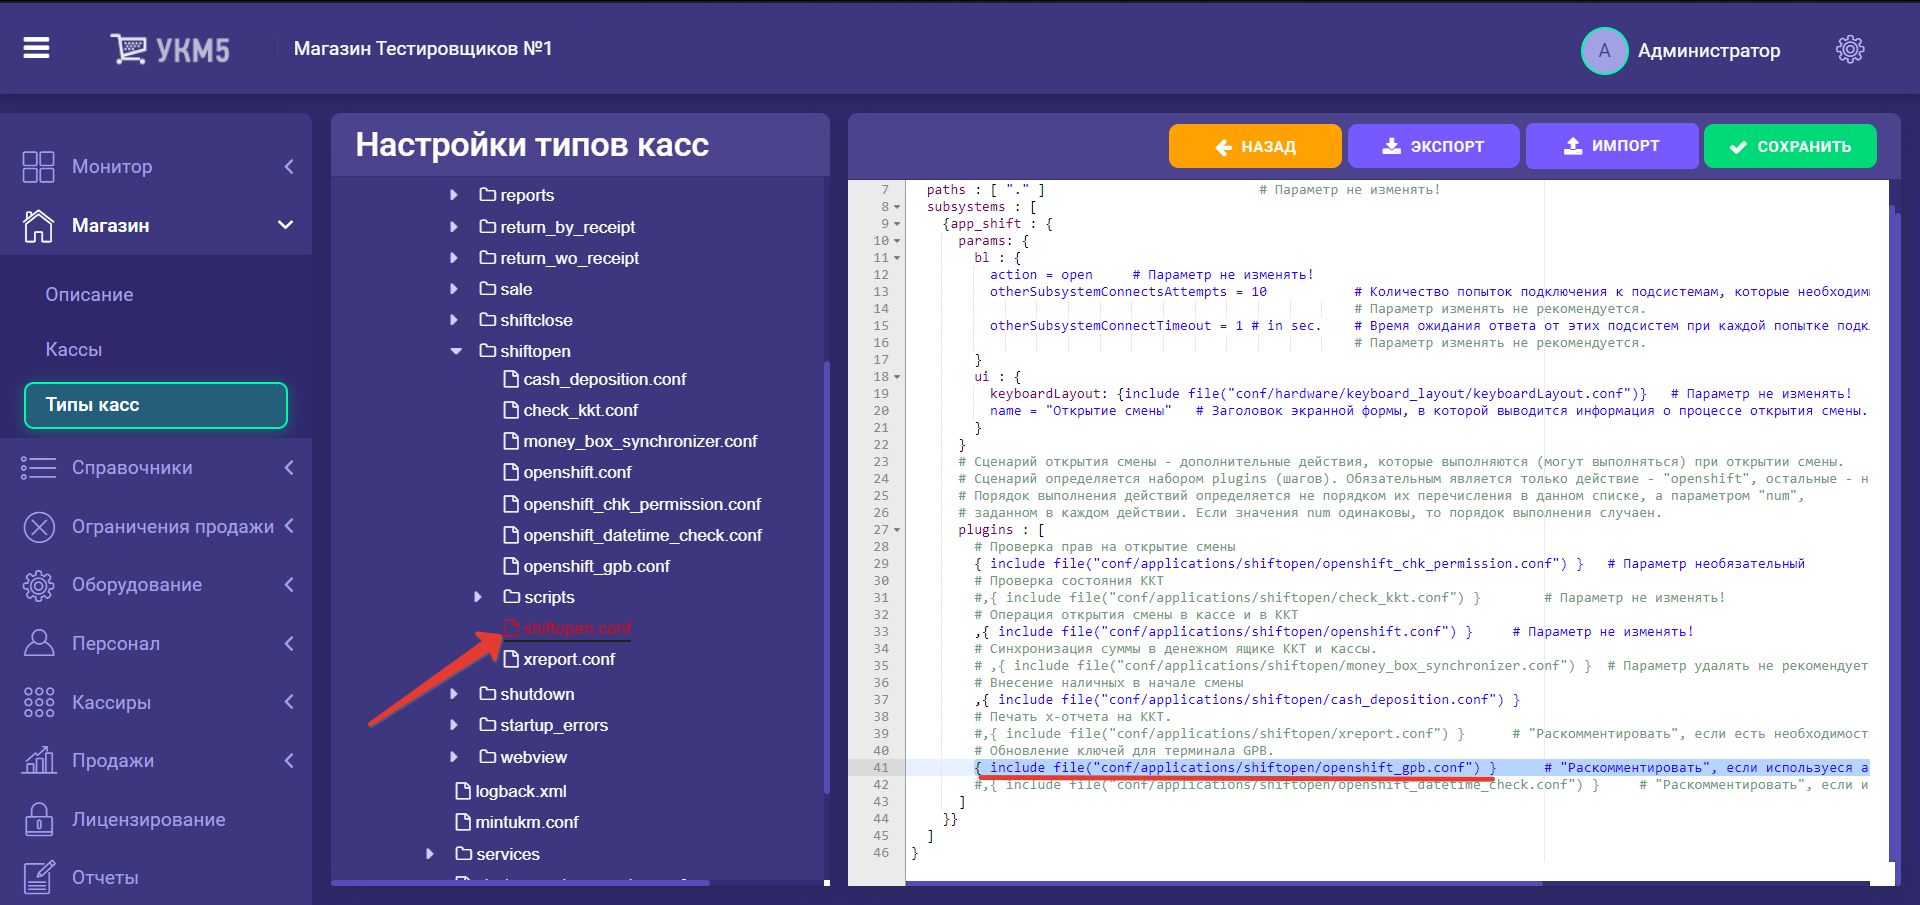
Task: Click line number 33 in gutter
Action: pos(880,632)
